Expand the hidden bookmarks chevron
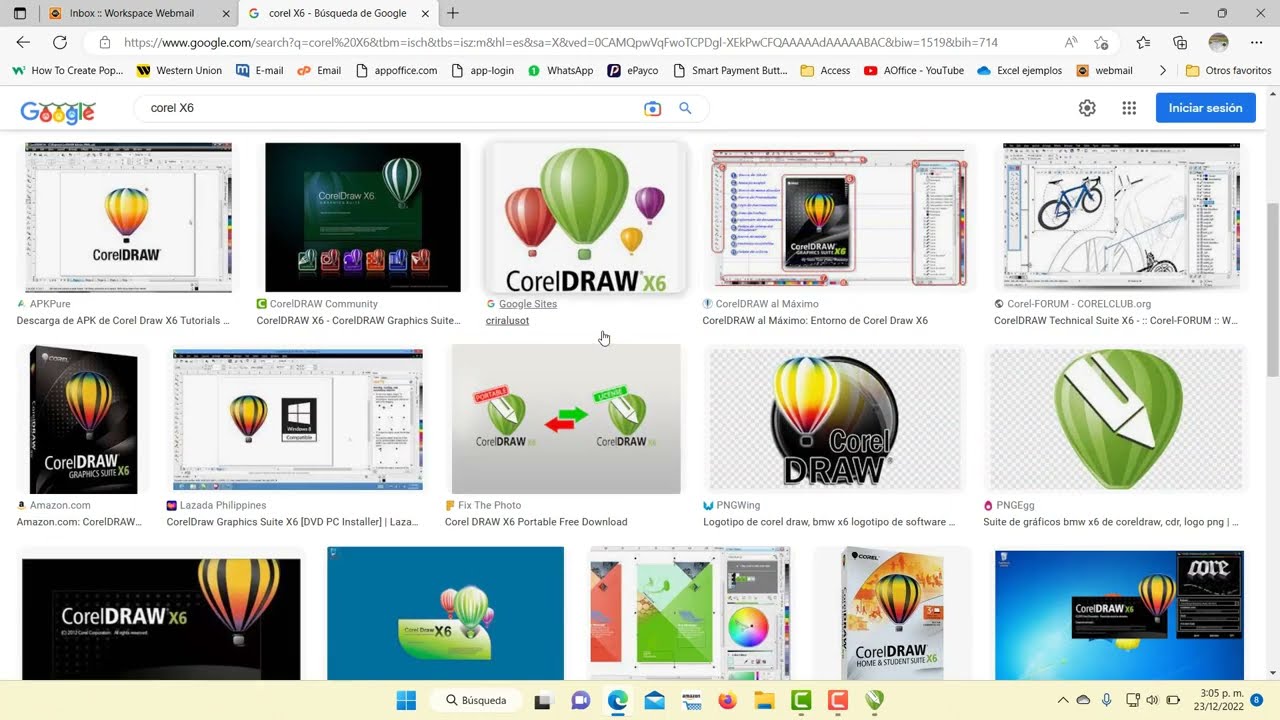This screenshot has height=720, width=1280. (x=1162, y=71)
